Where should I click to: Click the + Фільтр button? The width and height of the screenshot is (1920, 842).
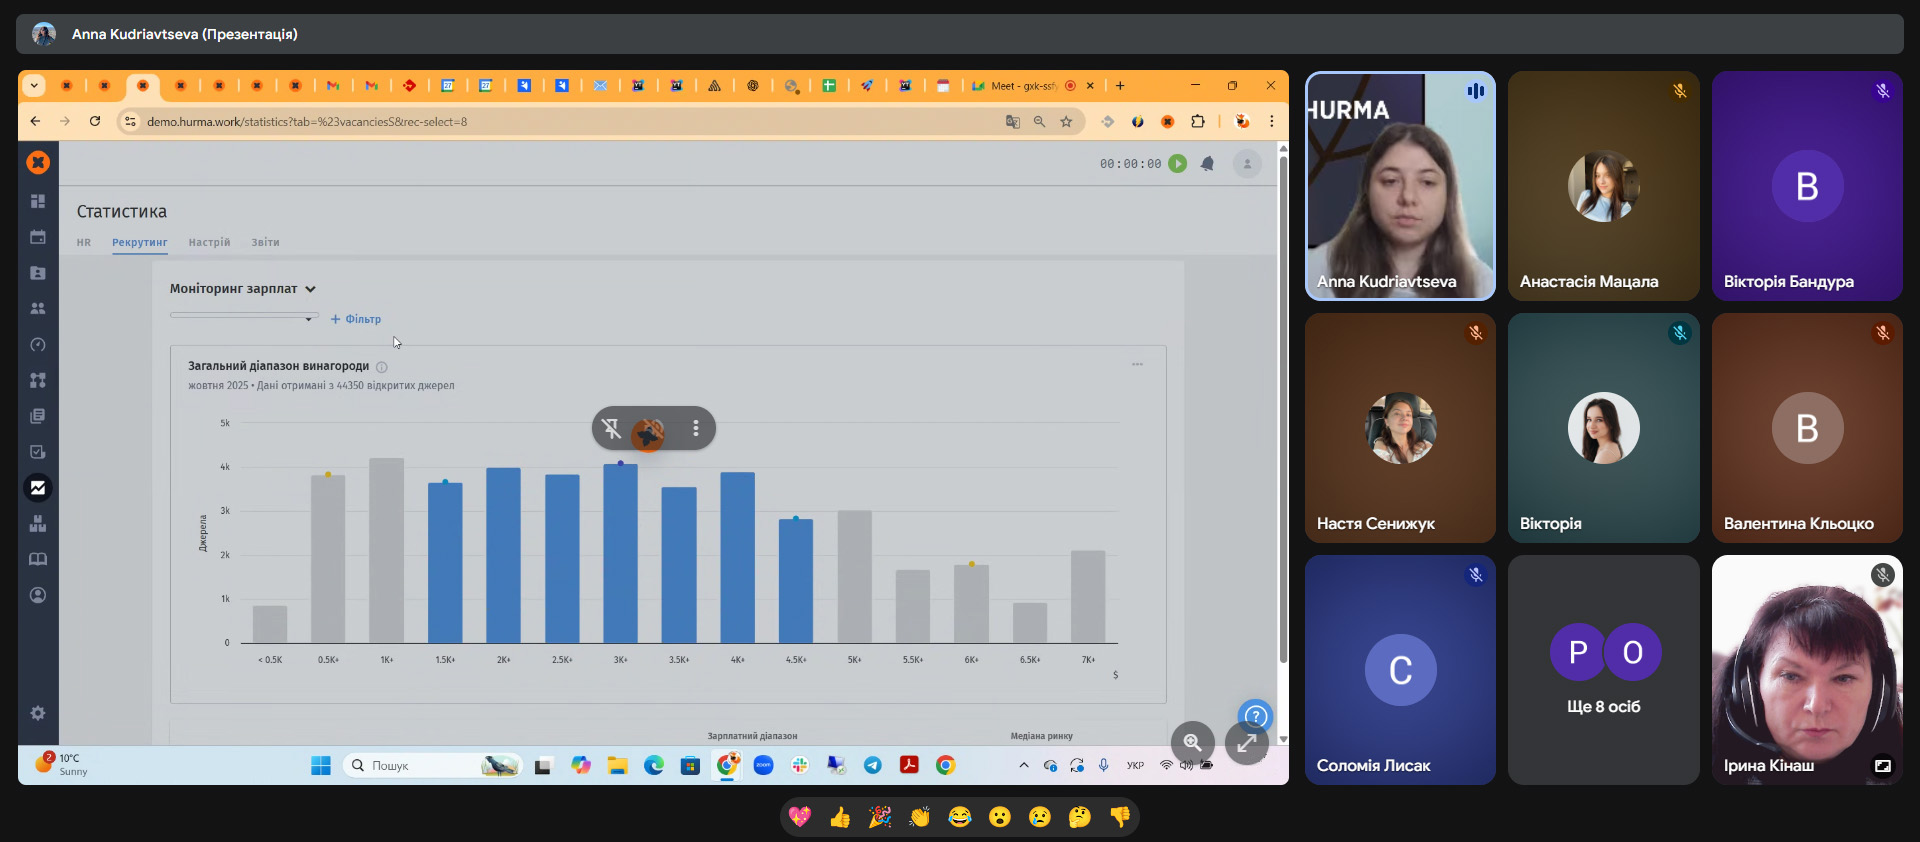click(x=356, y=319)
